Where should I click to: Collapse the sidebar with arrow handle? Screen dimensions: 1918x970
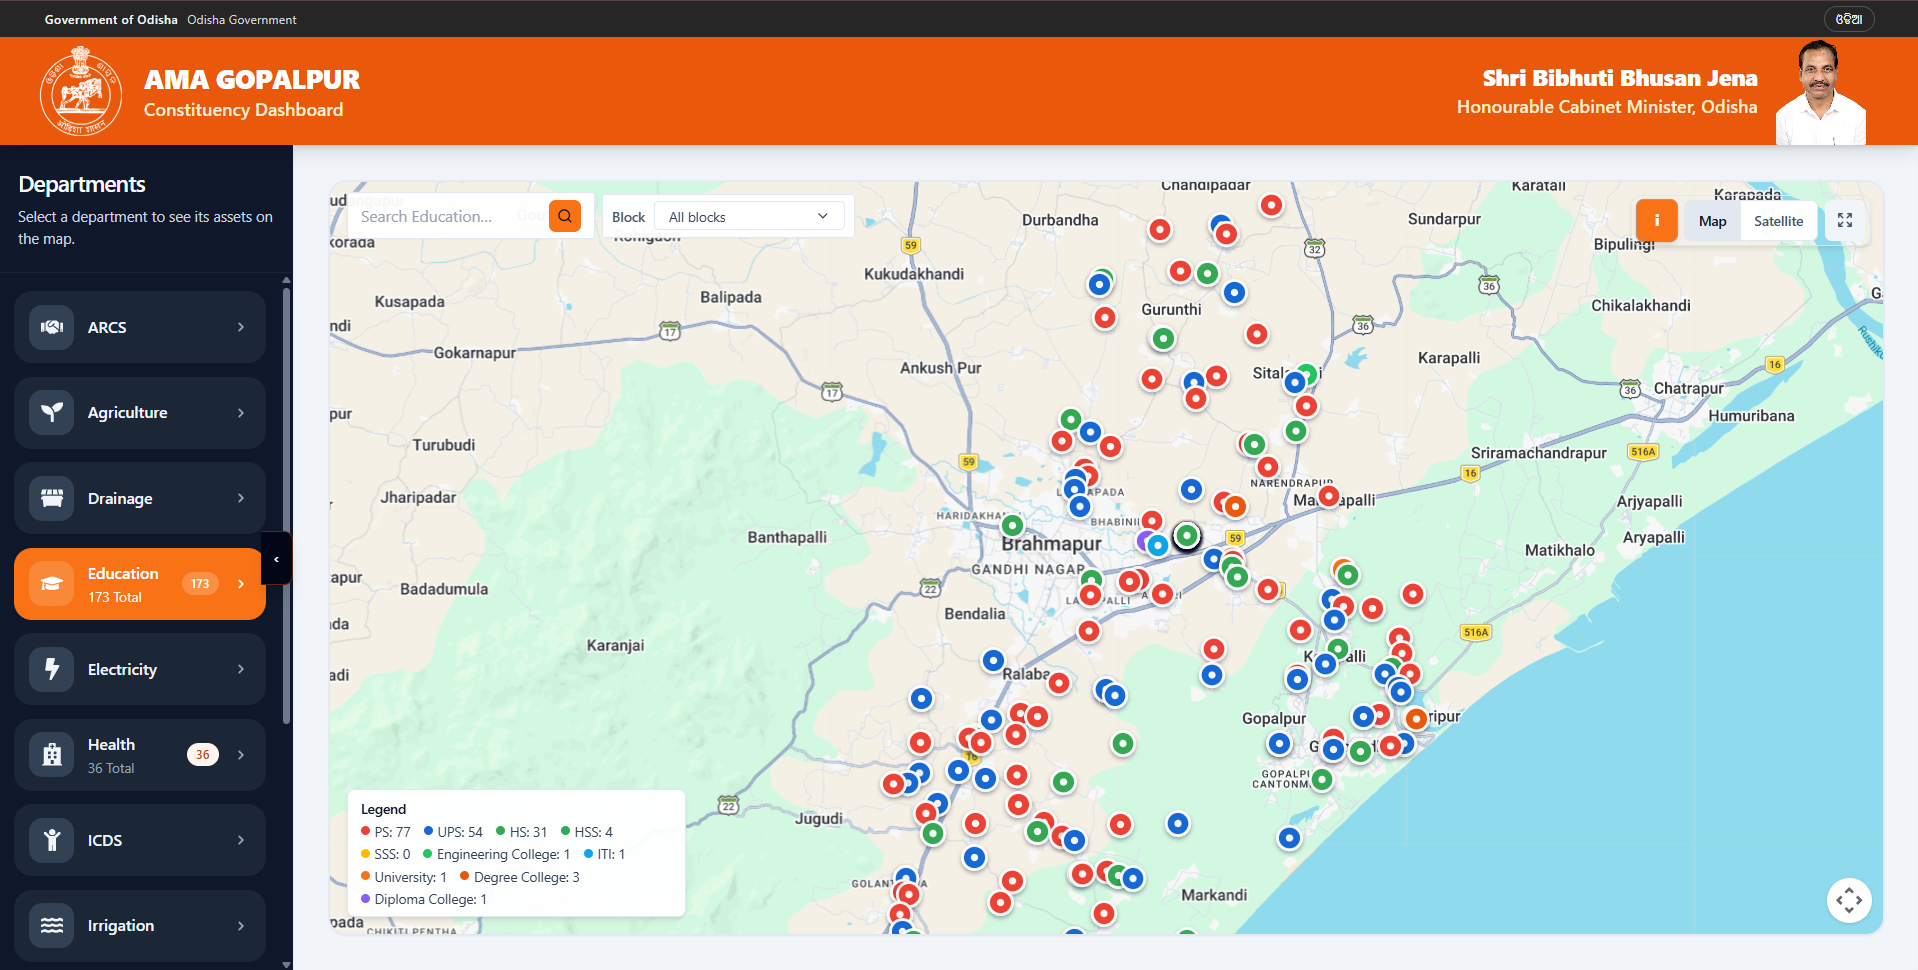pyautogui.click(x=276, y=559)
